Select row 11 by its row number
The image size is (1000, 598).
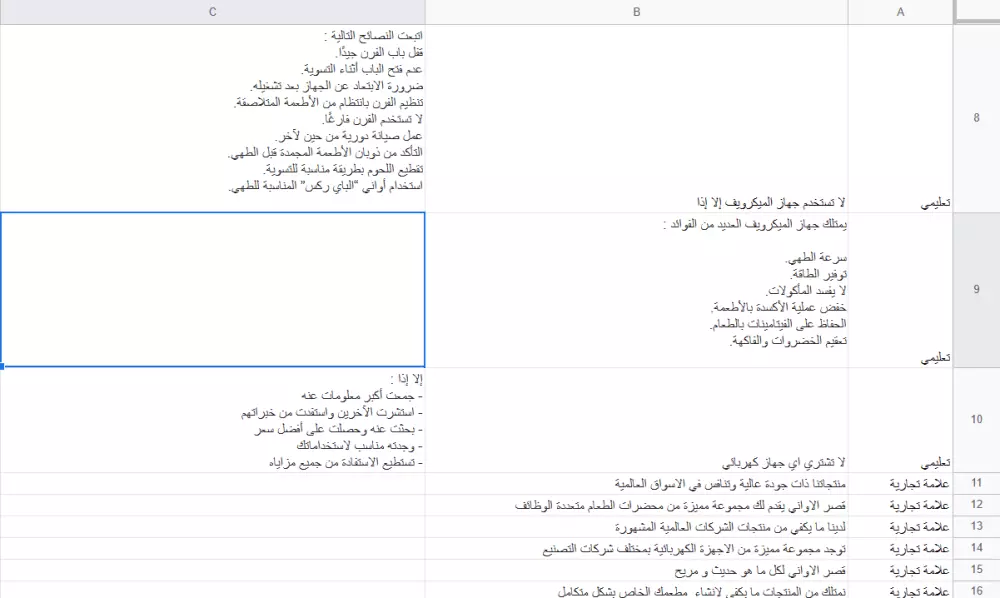[x=975, y=484]
